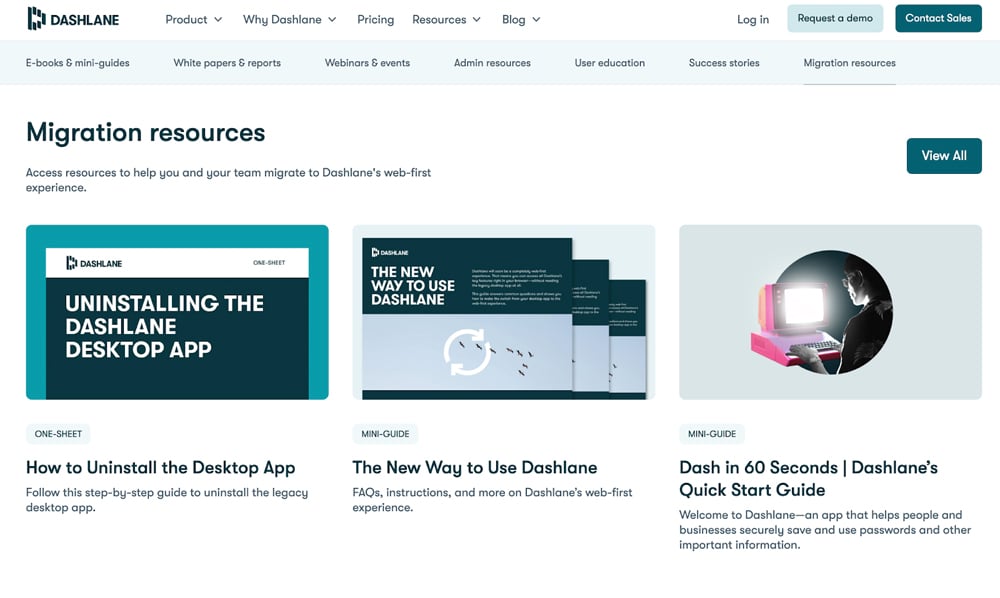Open the Success stories tab
This screenshot has height=598, width=1000.
coord(724,63)
